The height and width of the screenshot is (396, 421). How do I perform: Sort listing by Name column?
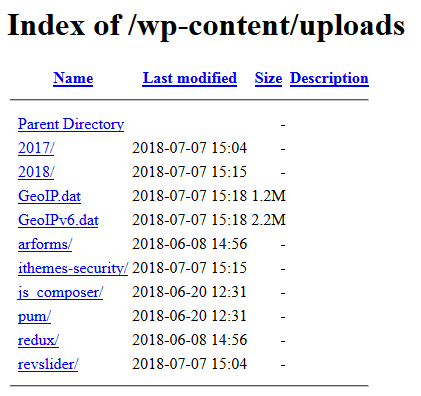[x=73, y=79]
